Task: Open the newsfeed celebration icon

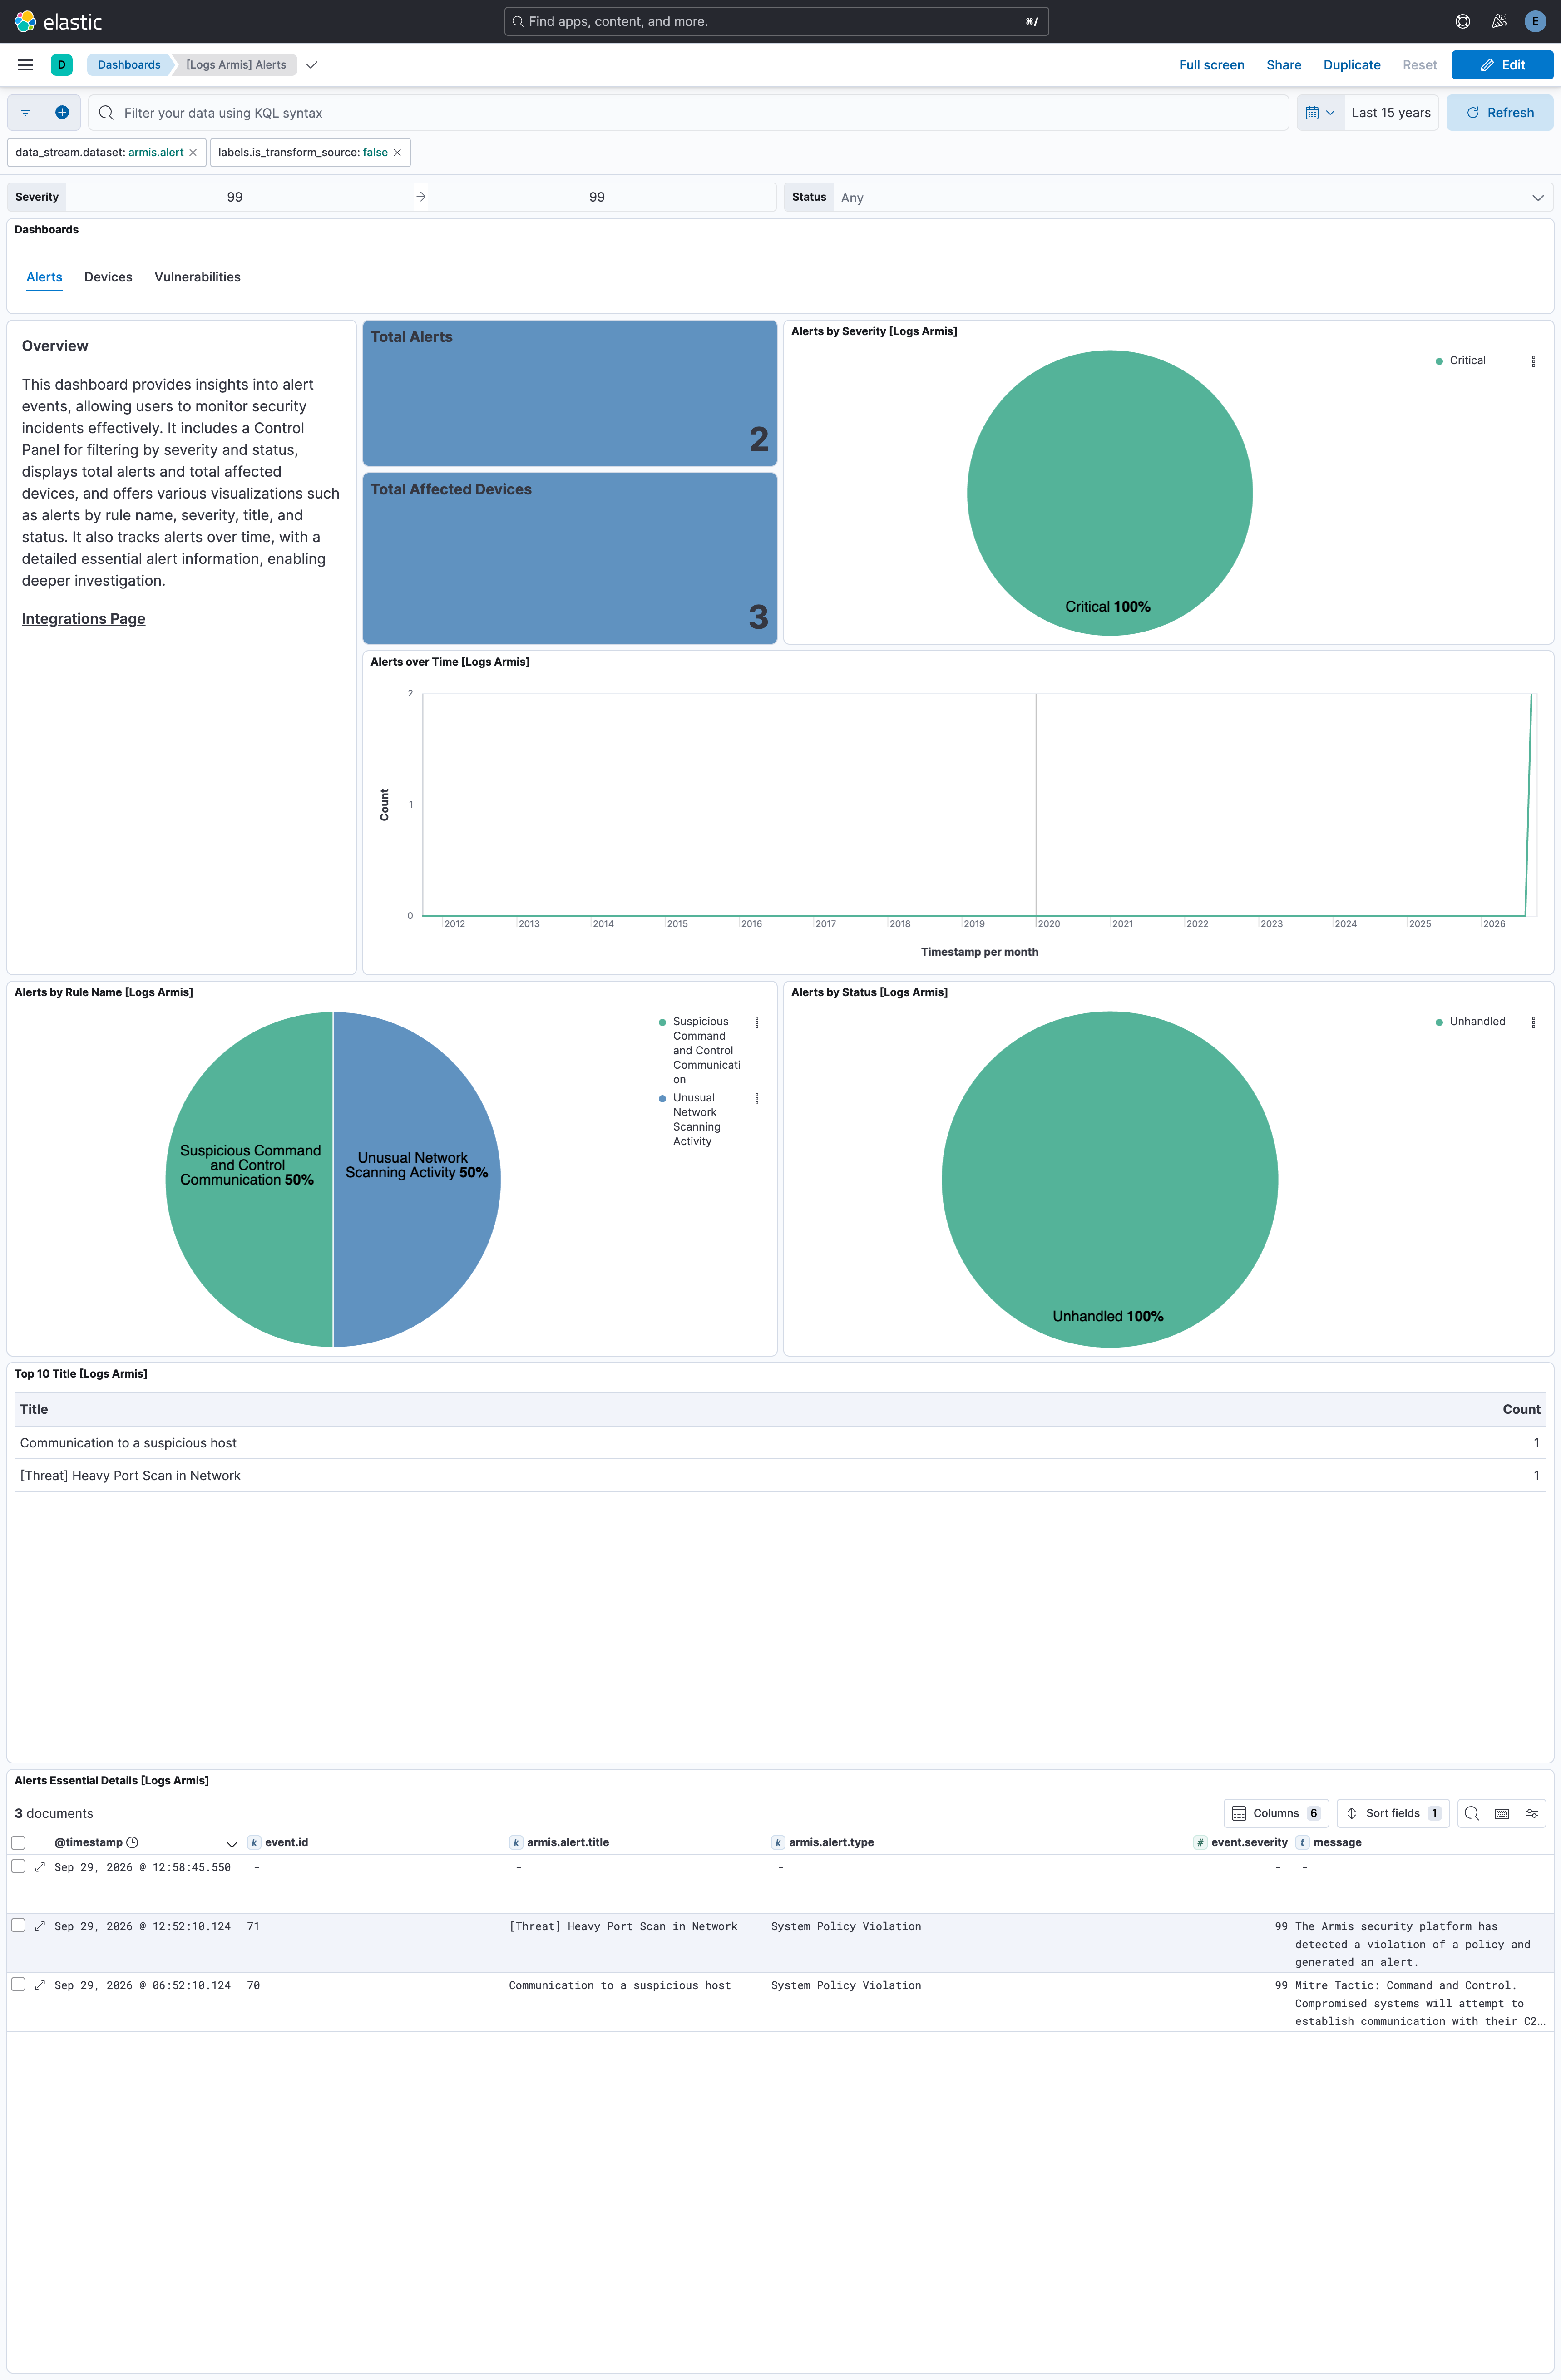Action: coord(1498,21)
